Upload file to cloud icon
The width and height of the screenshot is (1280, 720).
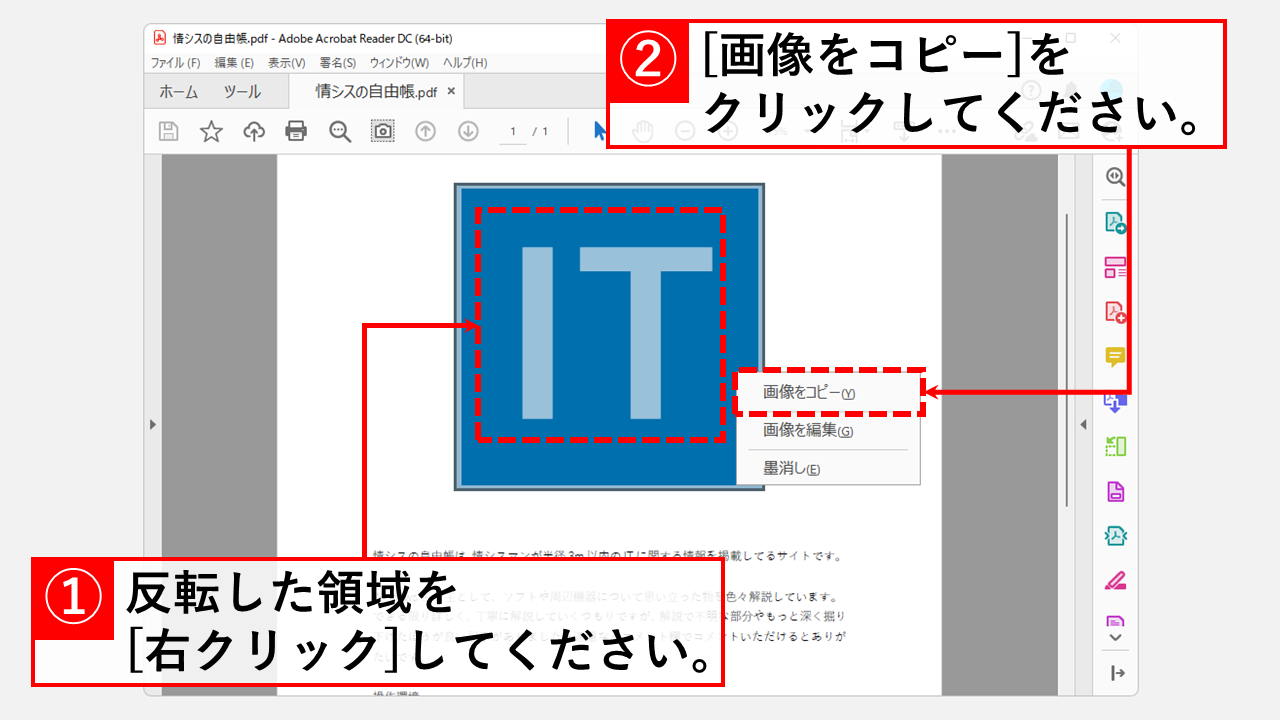254,131
